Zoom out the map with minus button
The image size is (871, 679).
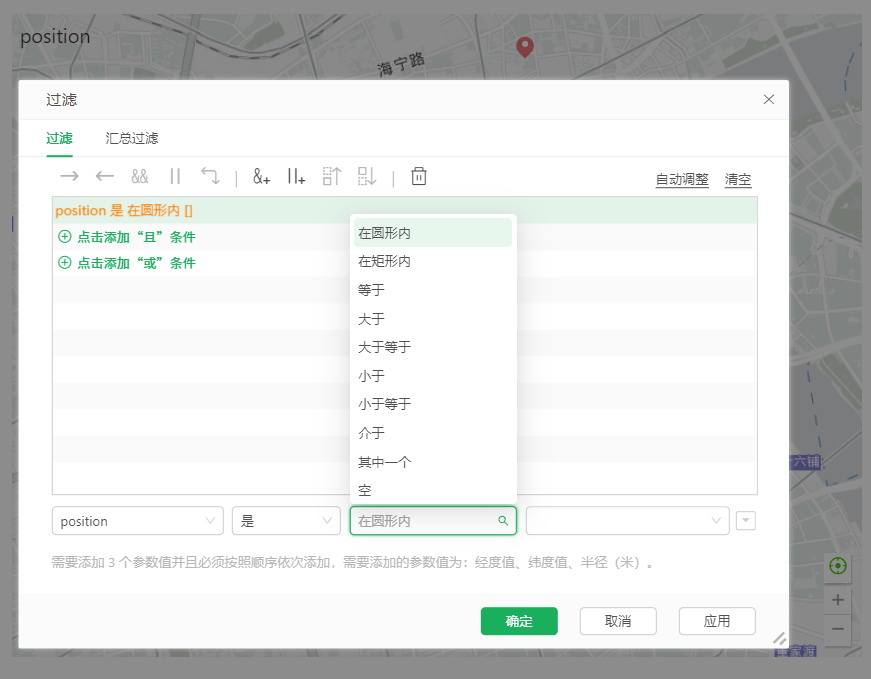(838, 630)
